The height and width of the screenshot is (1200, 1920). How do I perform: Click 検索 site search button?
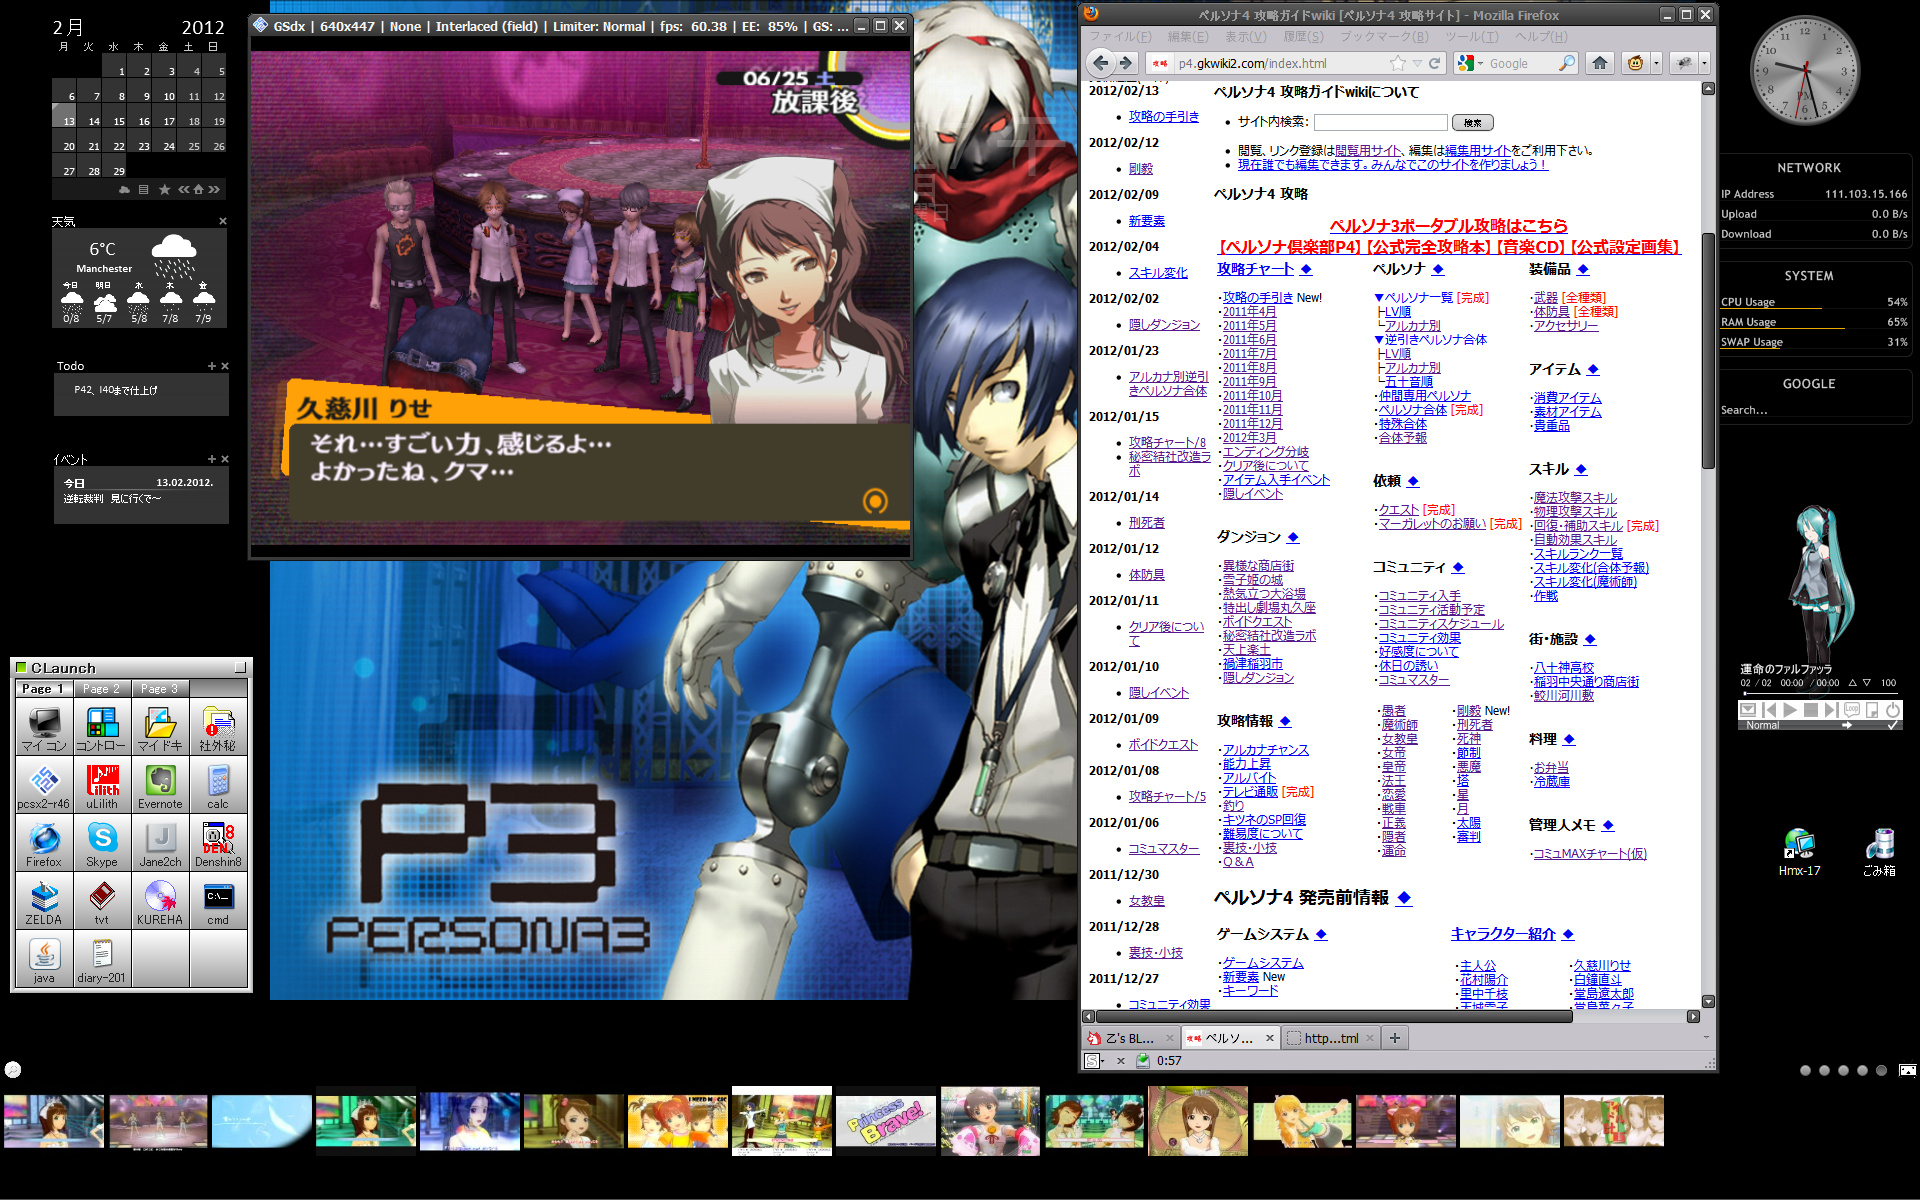(x=1473, y=123)
